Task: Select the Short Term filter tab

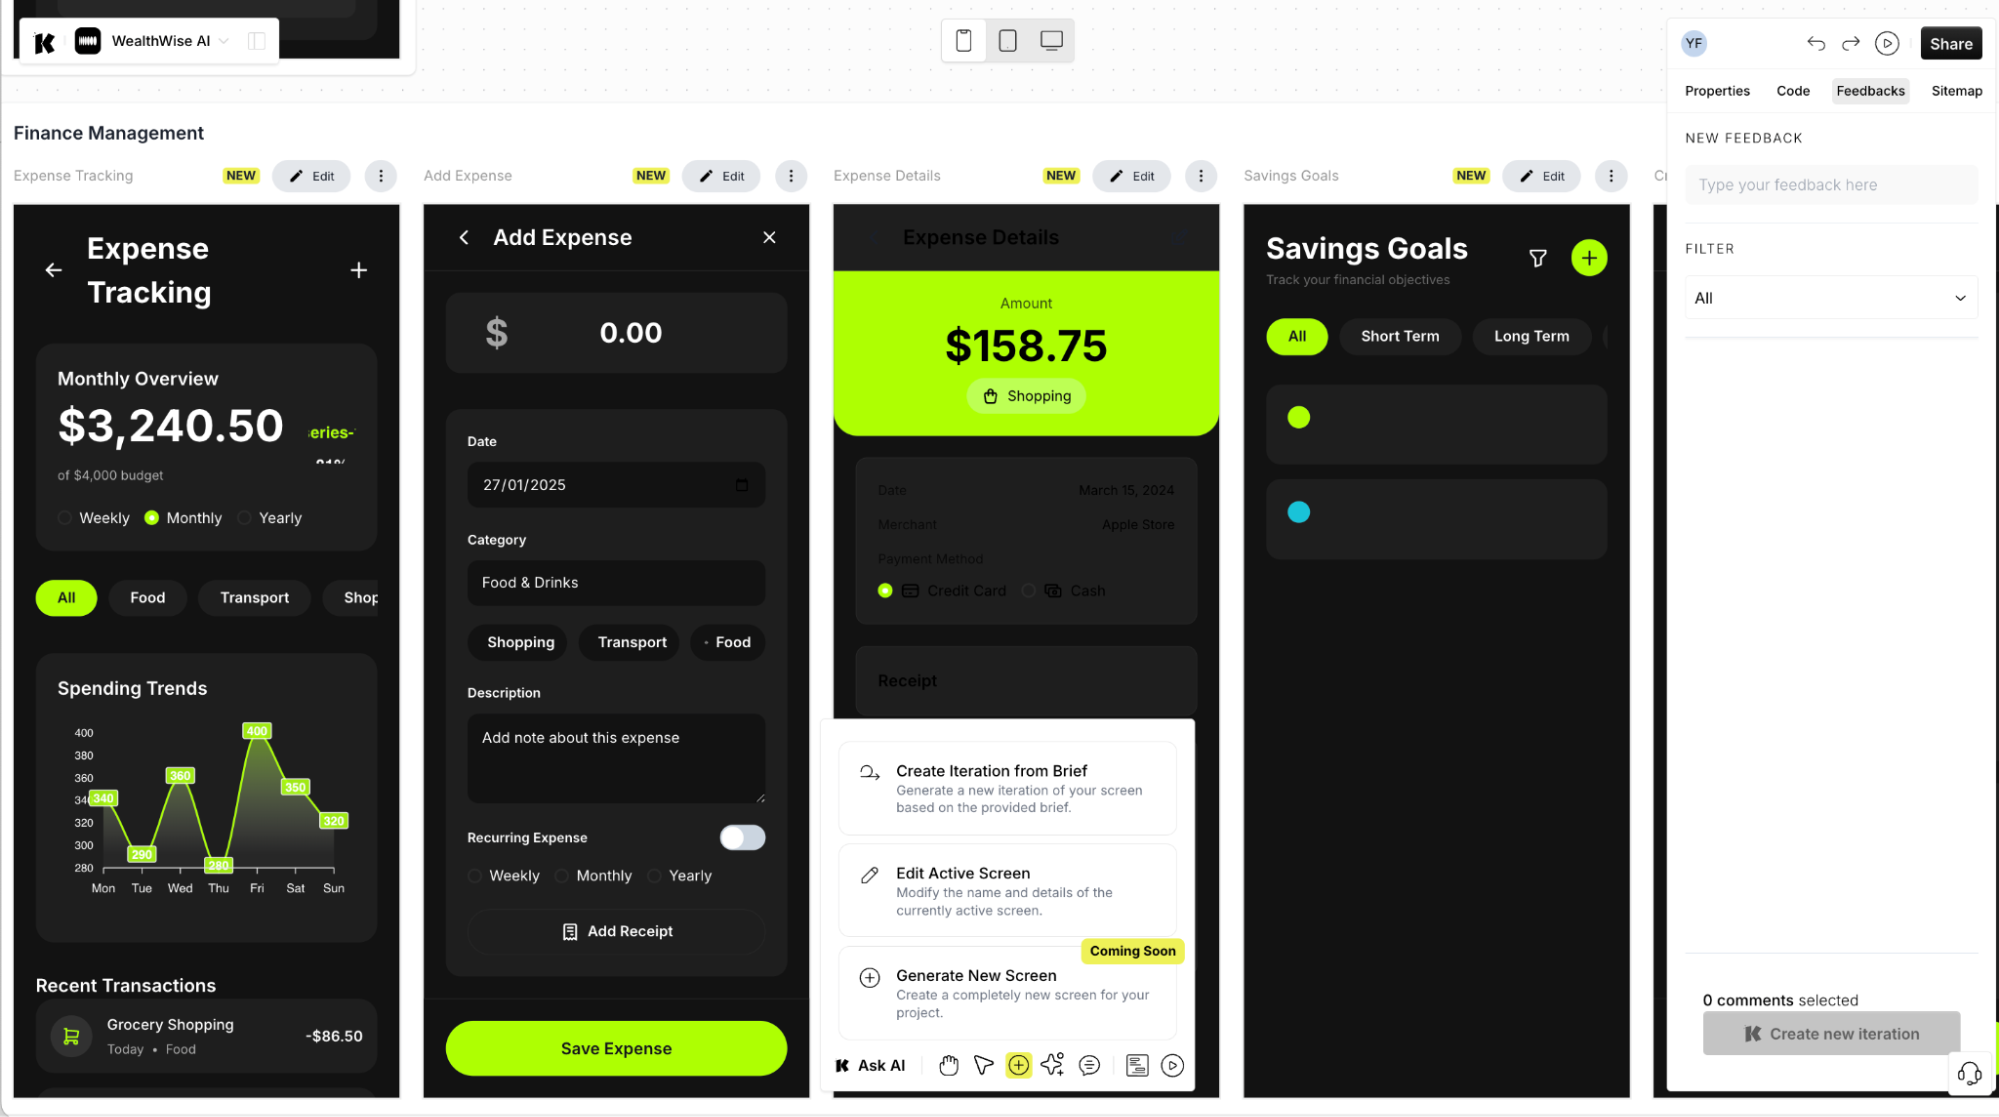Action: tap(1400, 335)
